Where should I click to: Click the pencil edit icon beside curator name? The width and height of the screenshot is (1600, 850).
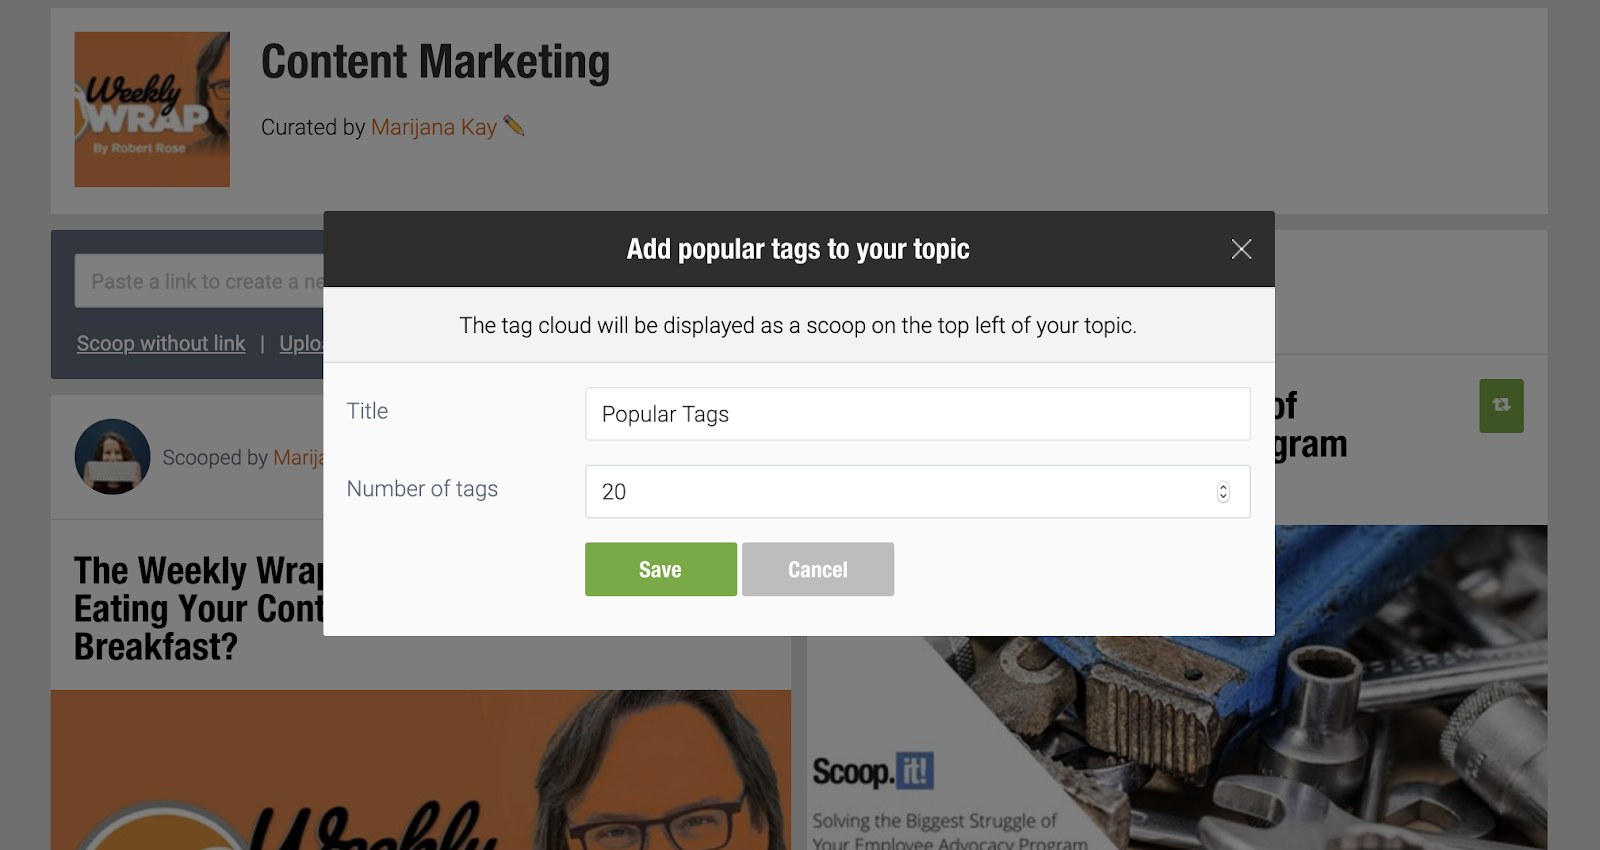click(x=514, y=125)
